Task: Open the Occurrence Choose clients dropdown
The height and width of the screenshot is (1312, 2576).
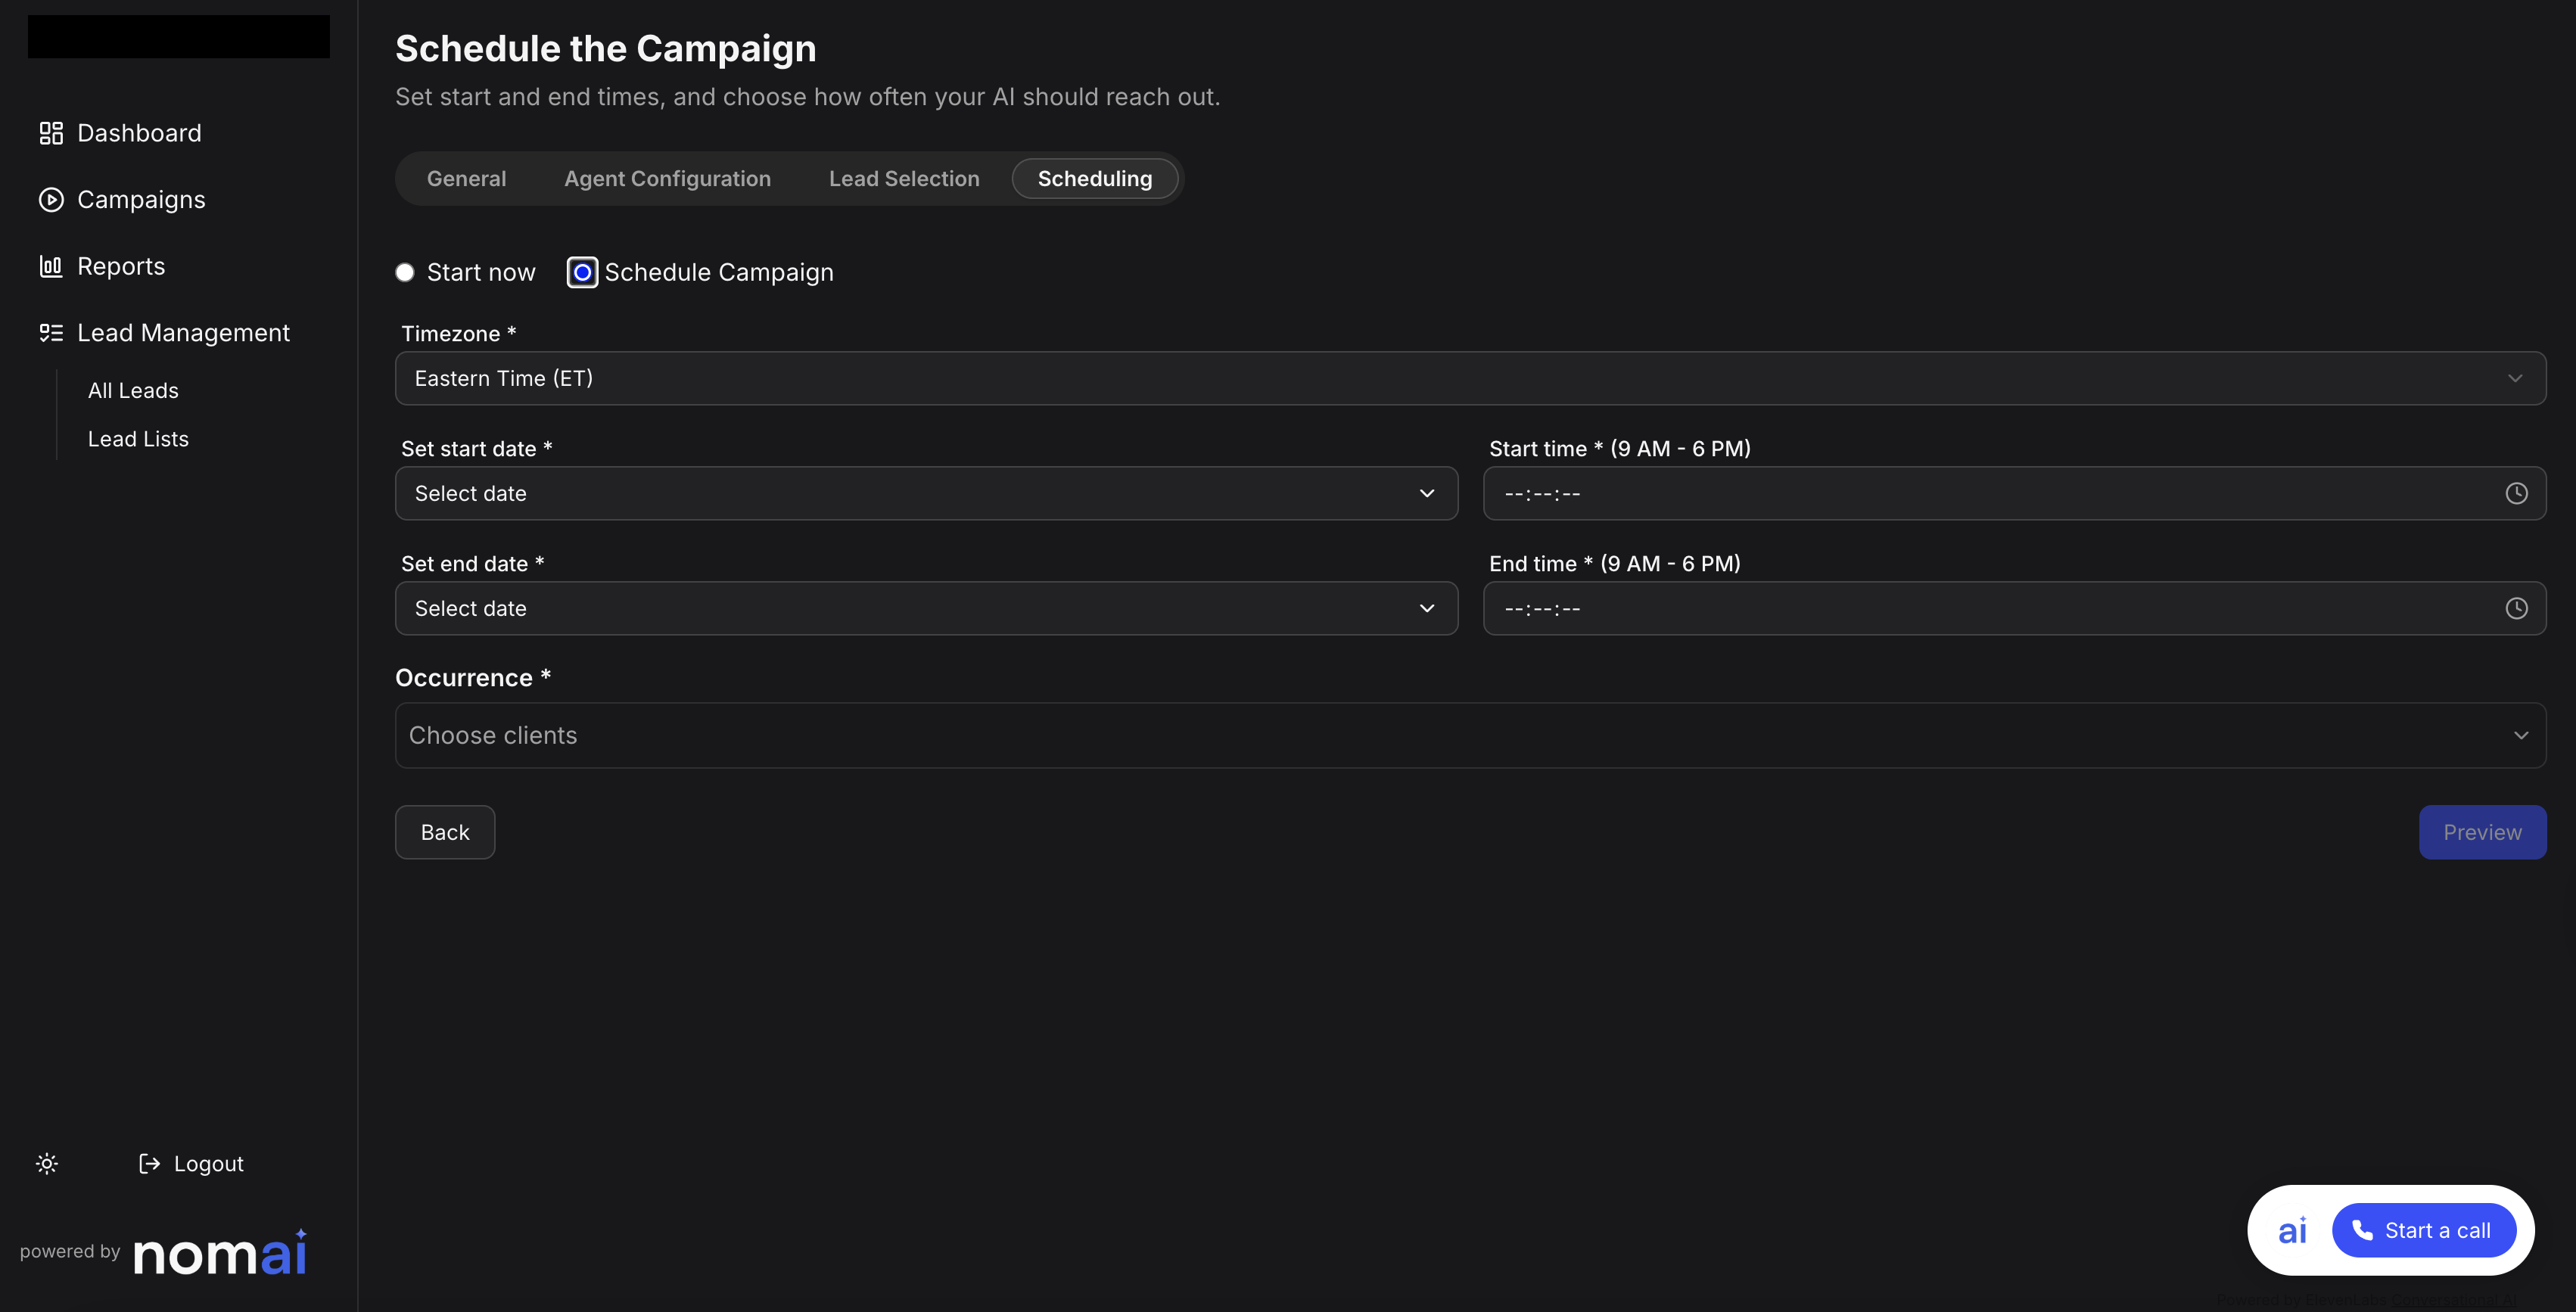Action: (1470, 735)
